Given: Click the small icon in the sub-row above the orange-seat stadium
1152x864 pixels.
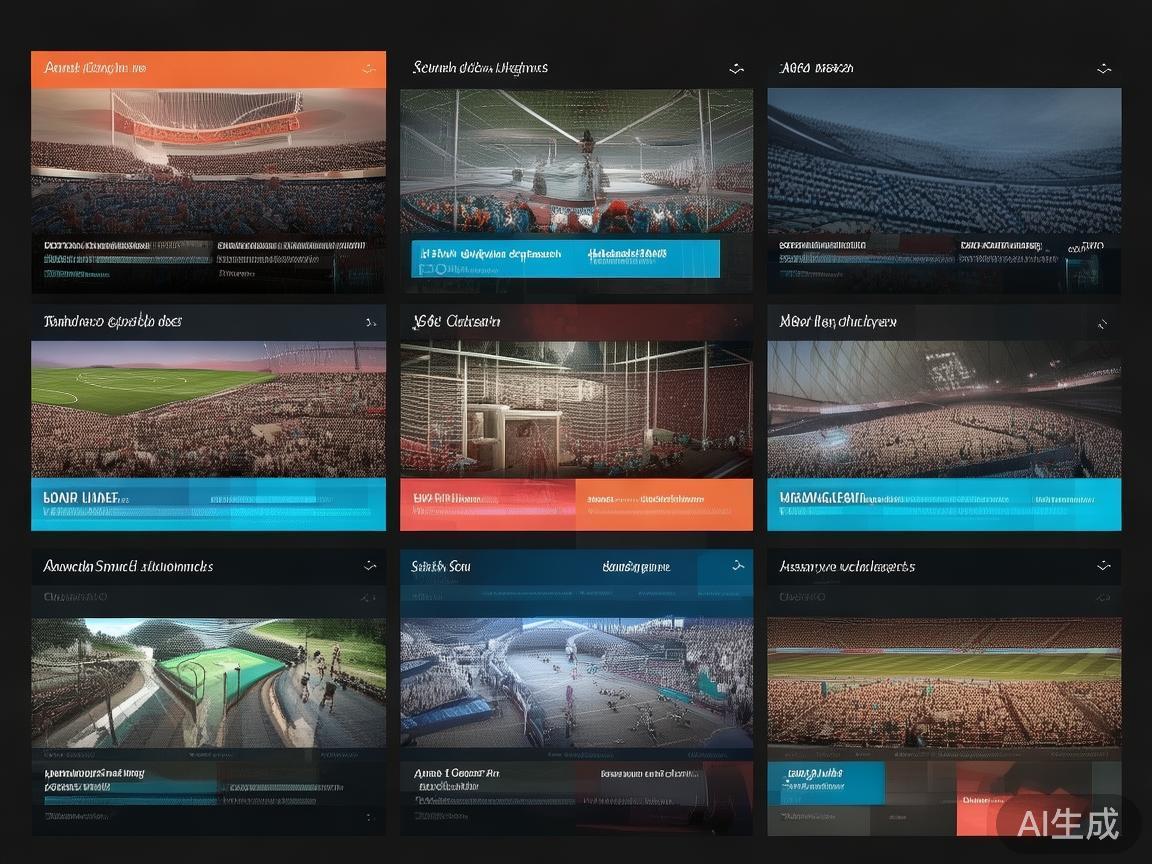Looking at the screenshot, I should pos(1103,598).
